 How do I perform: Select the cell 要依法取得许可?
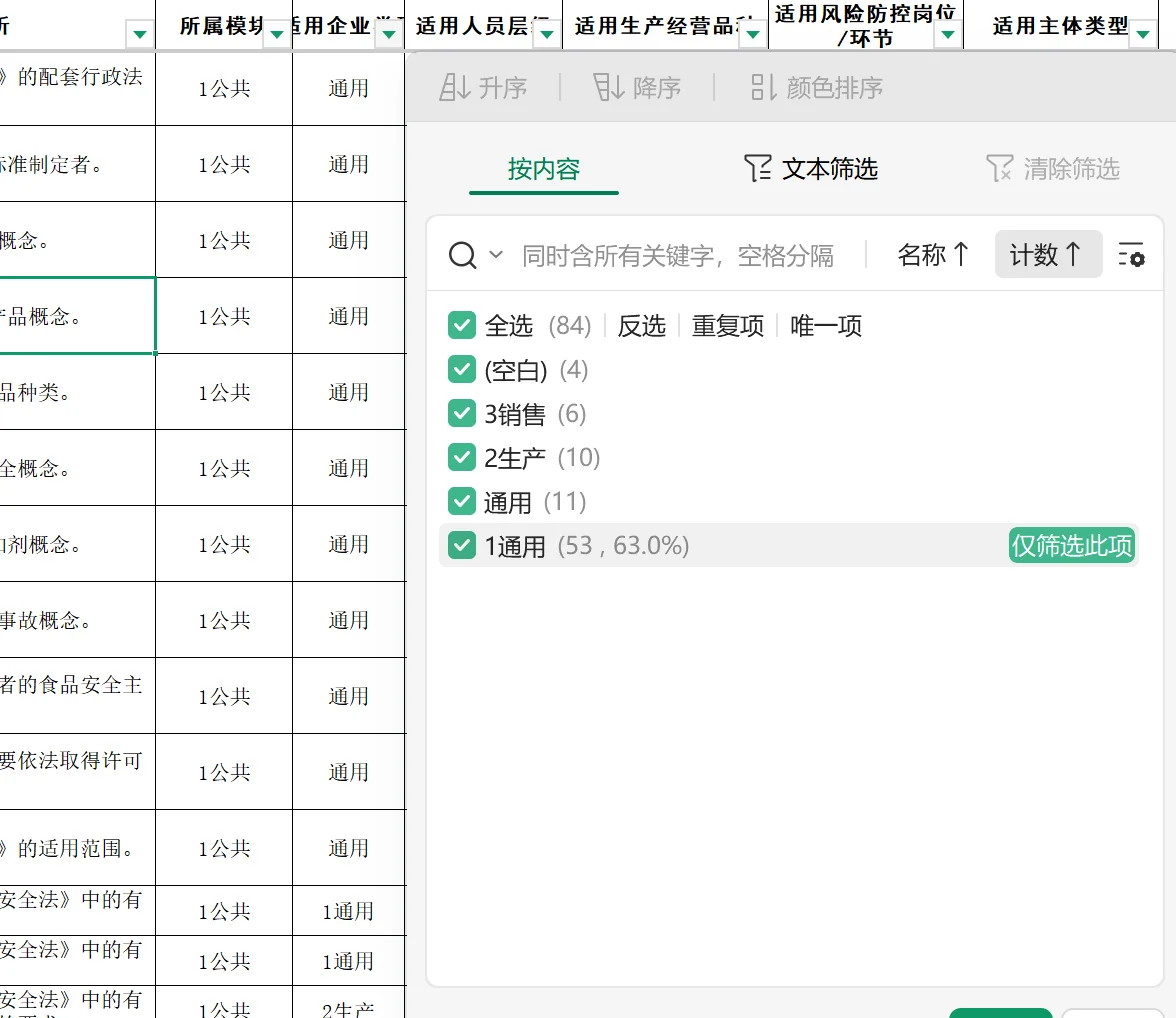click(x=77, y=772)
